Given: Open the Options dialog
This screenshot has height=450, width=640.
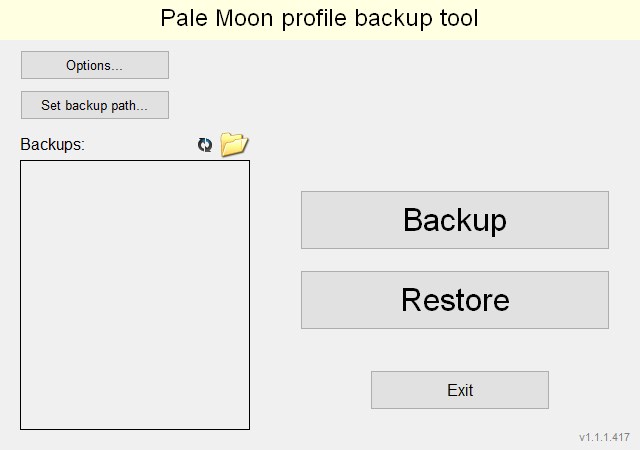Looking at the screenshot, I should point(95,65).
